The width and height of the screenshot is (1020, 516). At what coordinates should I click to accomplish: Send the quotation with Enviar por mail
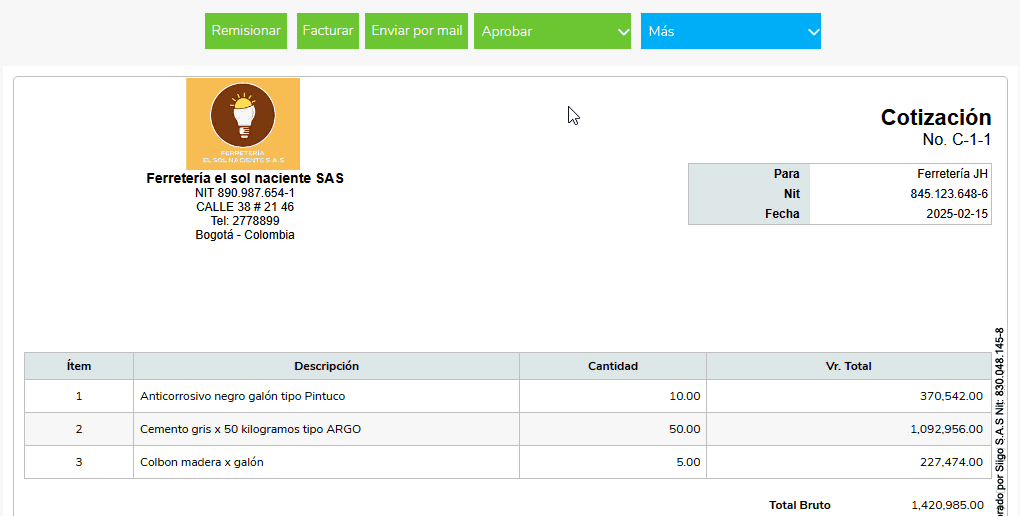pyautogui.click(x=416, y=31)
